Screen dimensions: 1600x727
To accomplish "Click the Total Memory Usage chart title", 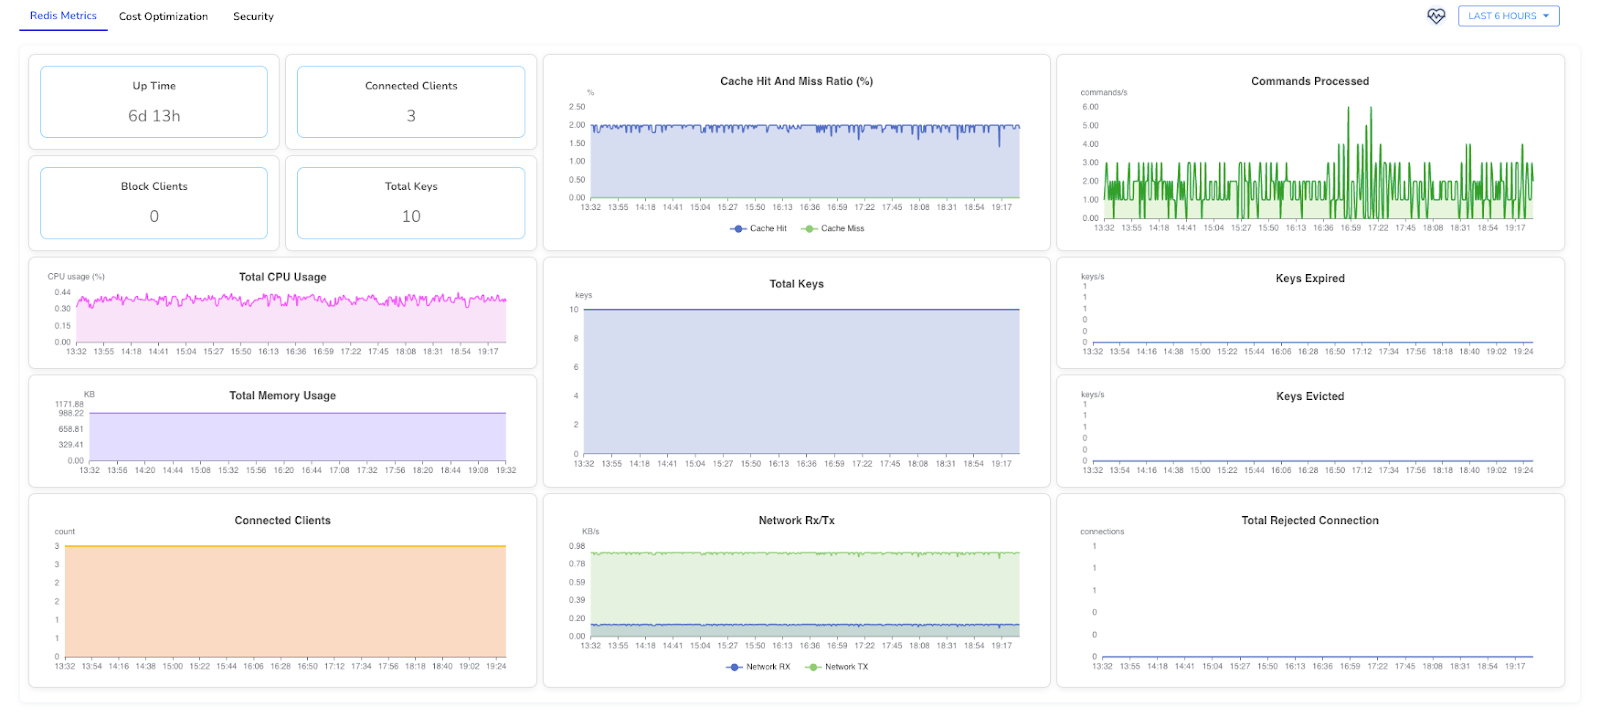I will click(283, 396).
